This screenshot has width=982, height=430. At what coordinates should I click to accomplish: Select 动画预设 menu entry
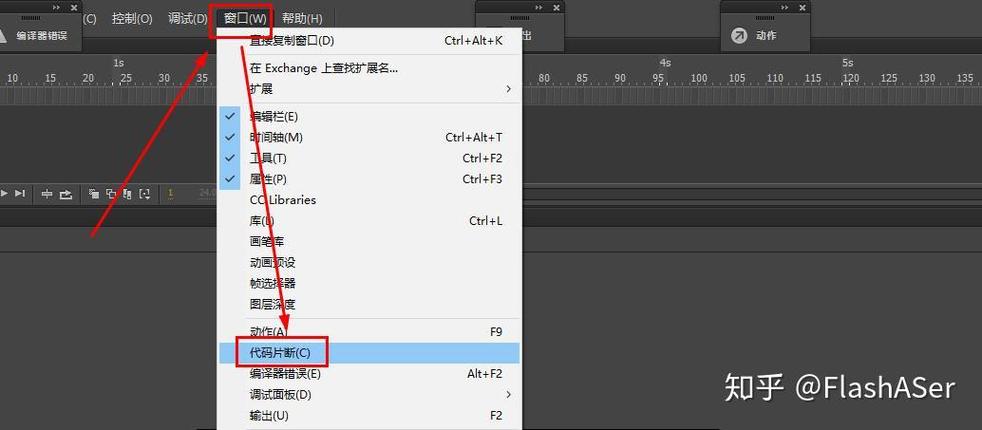pyautogui.click(x=369, y=262)
